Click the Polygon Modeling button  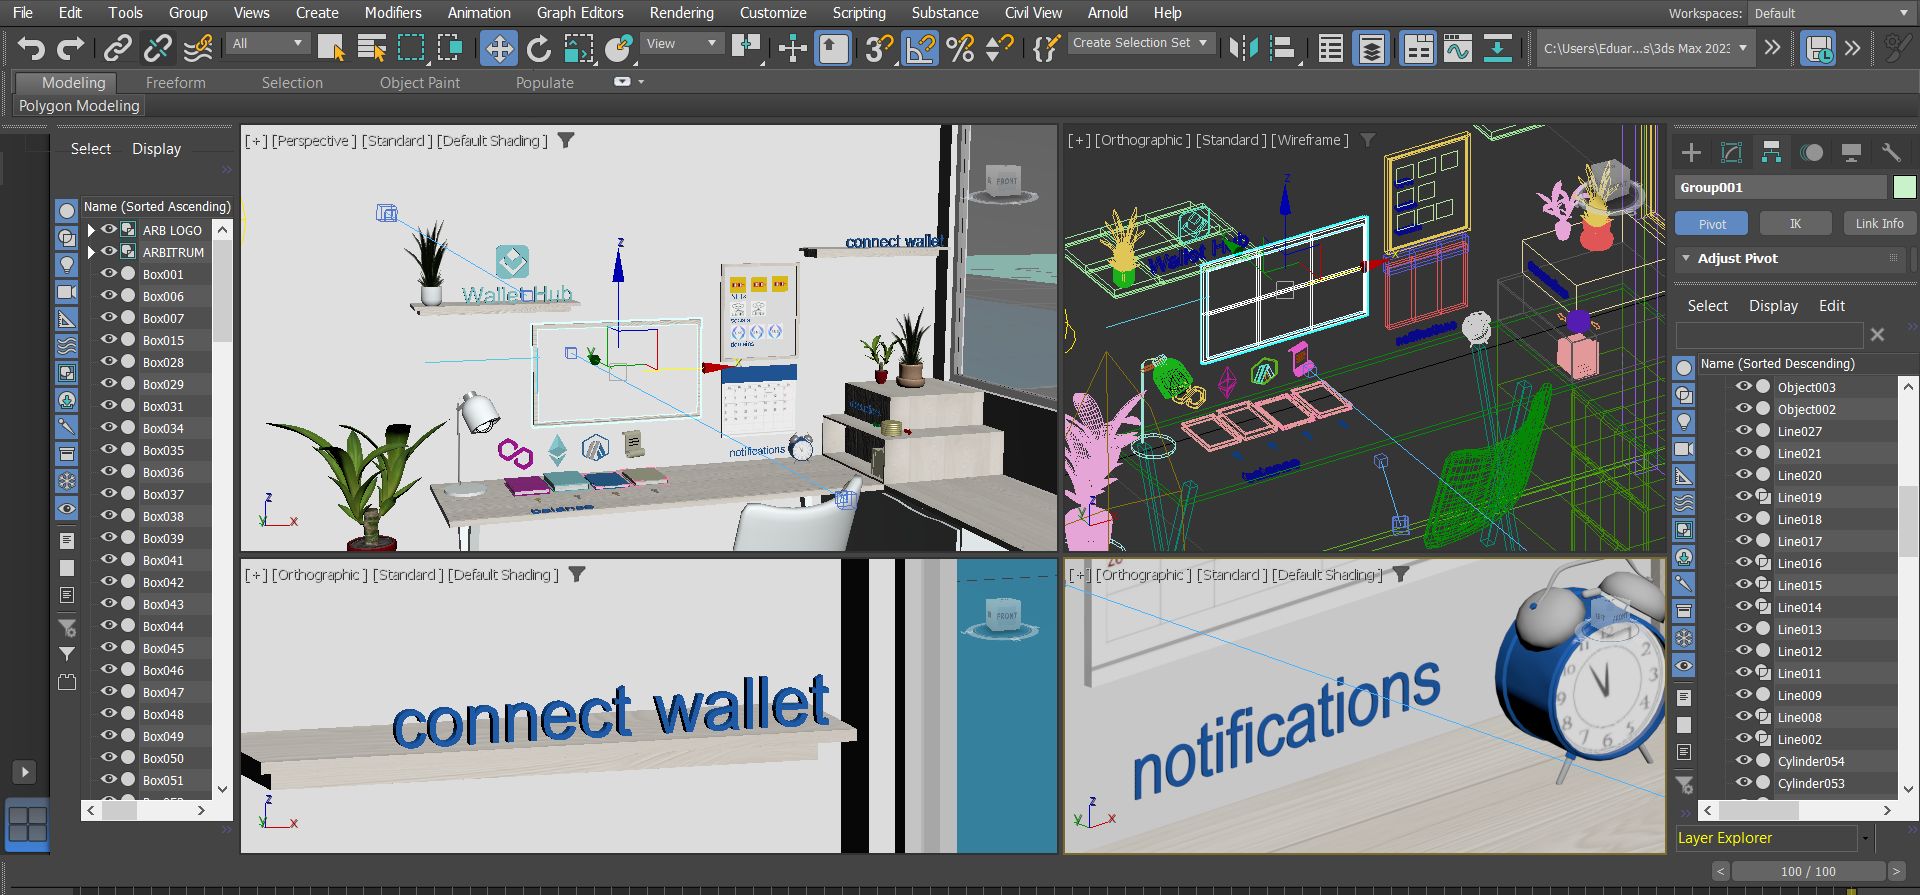(79, 106)
